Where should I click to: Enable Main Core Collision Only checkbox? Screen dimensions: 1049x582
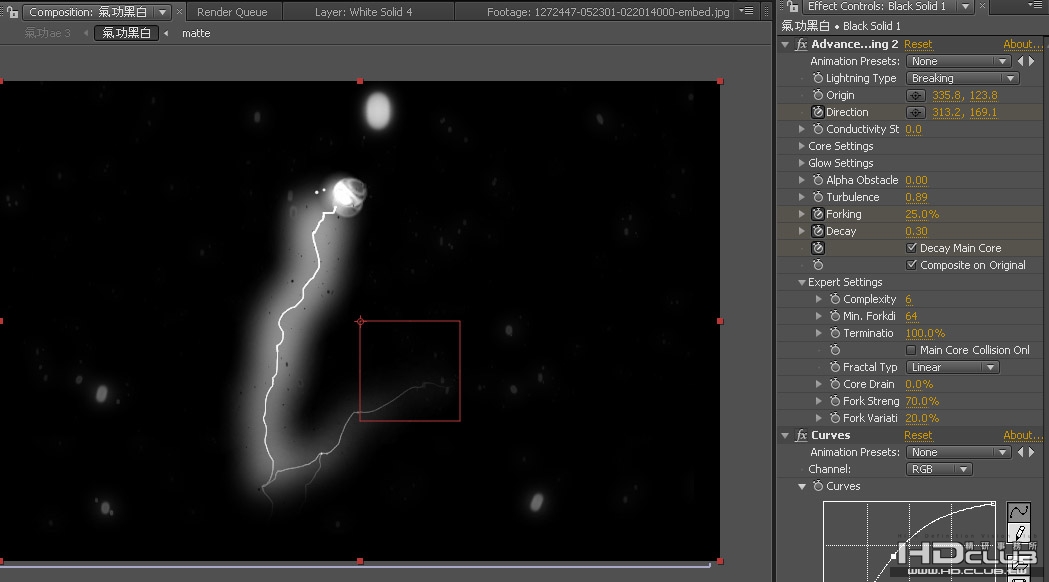click(x=911, y=350)
